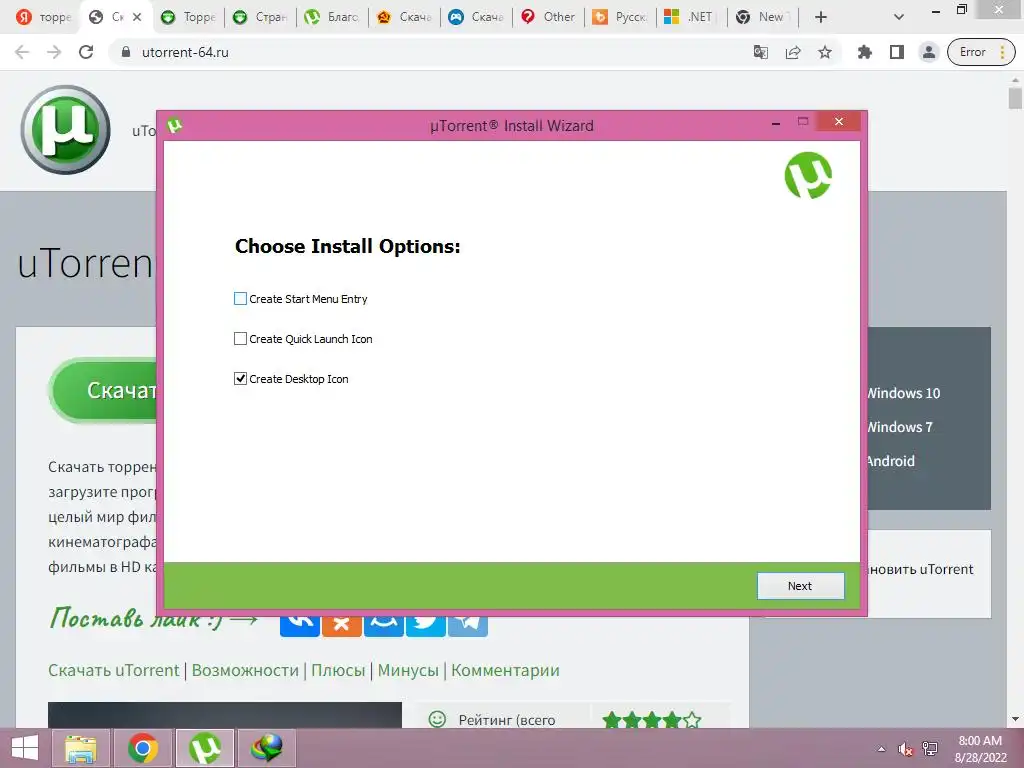Share via the Twitter icon
The image size is (1024, 768).
tap(425, 624)
